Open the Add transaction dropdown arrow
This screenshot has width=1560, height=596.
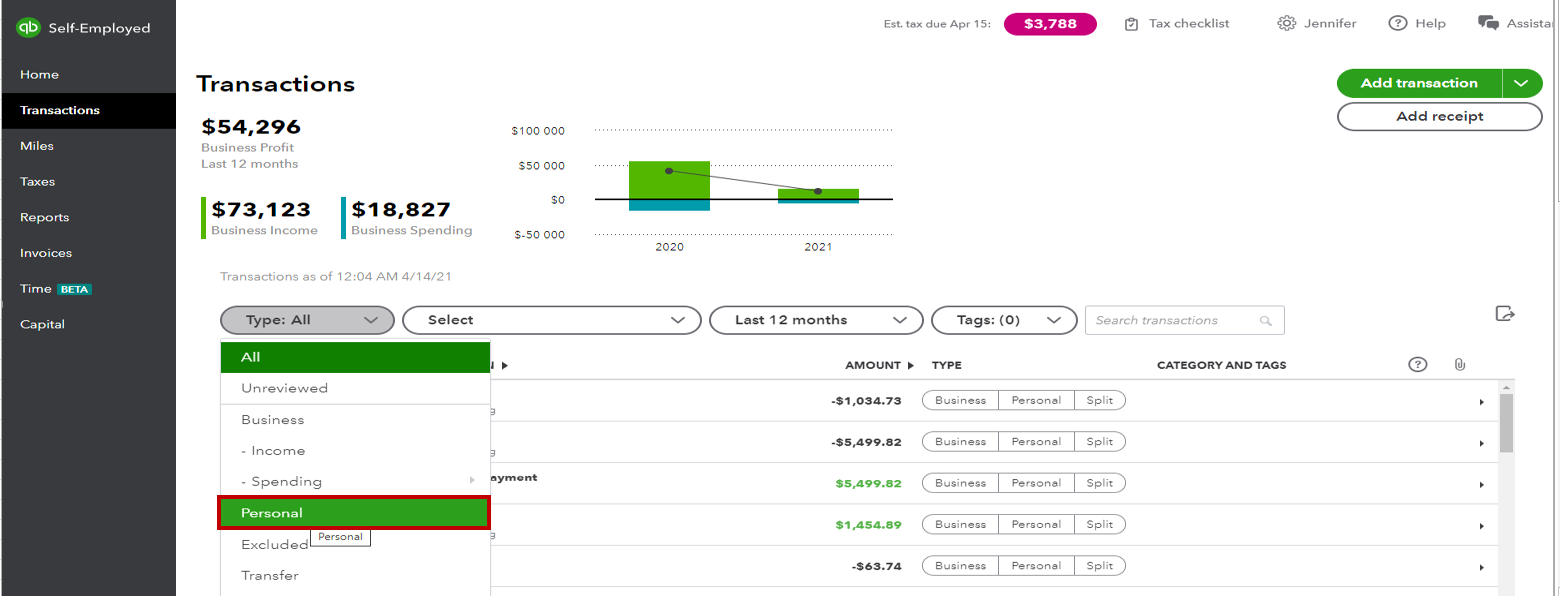point(1521,83)
